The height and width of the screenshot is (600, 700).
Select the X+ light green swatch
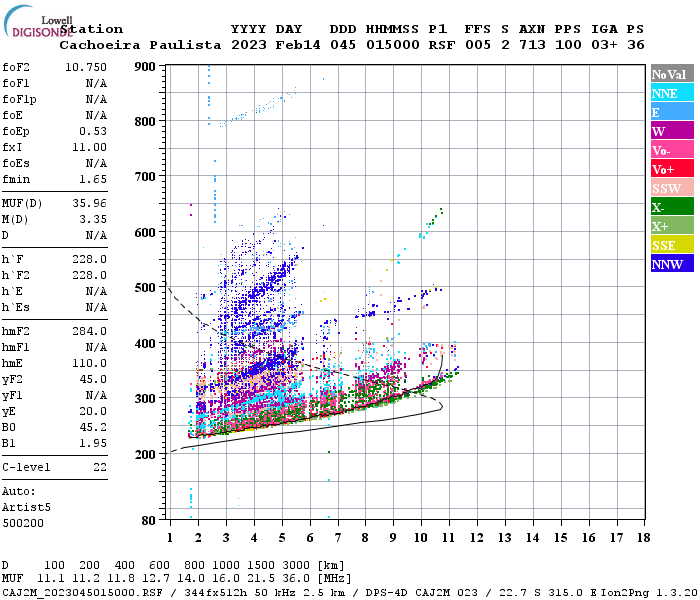672,225
